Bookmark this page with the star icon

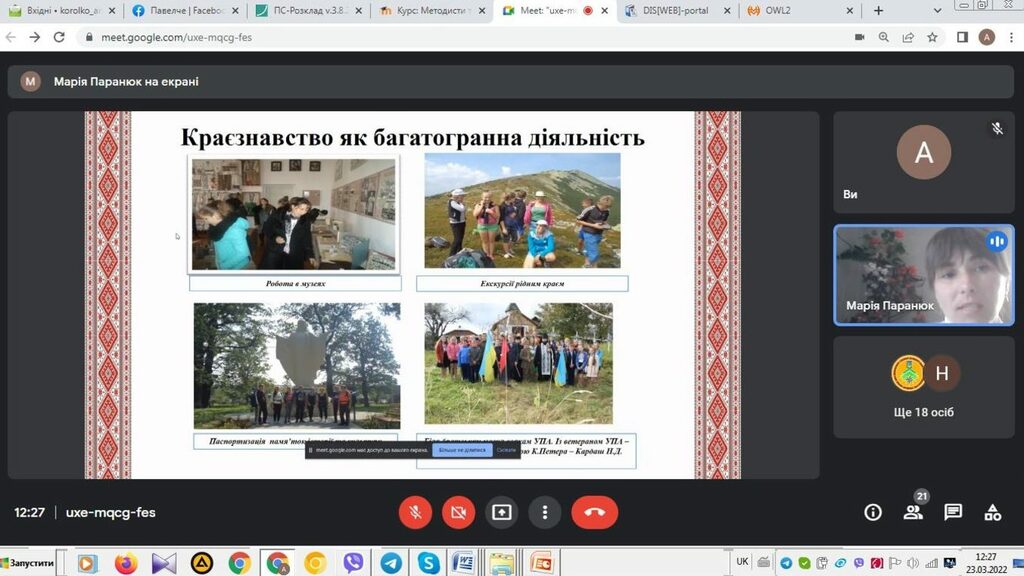click(x=932, y=37)
